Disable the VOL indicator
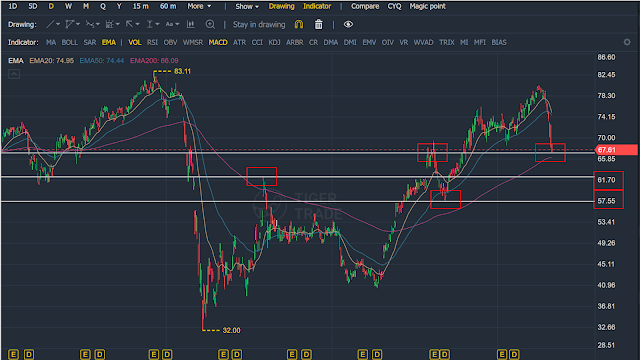The height and width of the screenshot is (360, 640). pyautogui.click(x=134, y=42)
